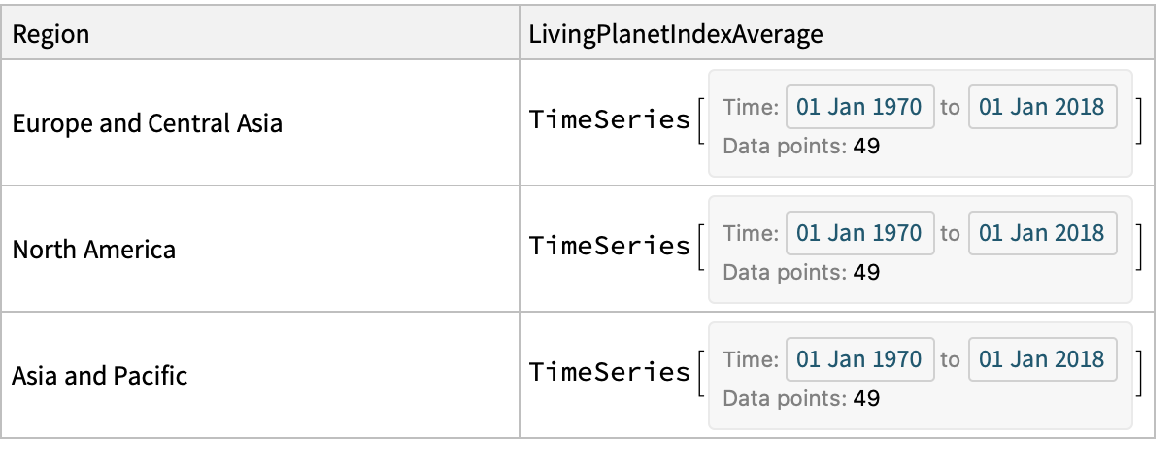1156x474 pixels.
Task: Click the North America region cell
Action: coord(94,249)
